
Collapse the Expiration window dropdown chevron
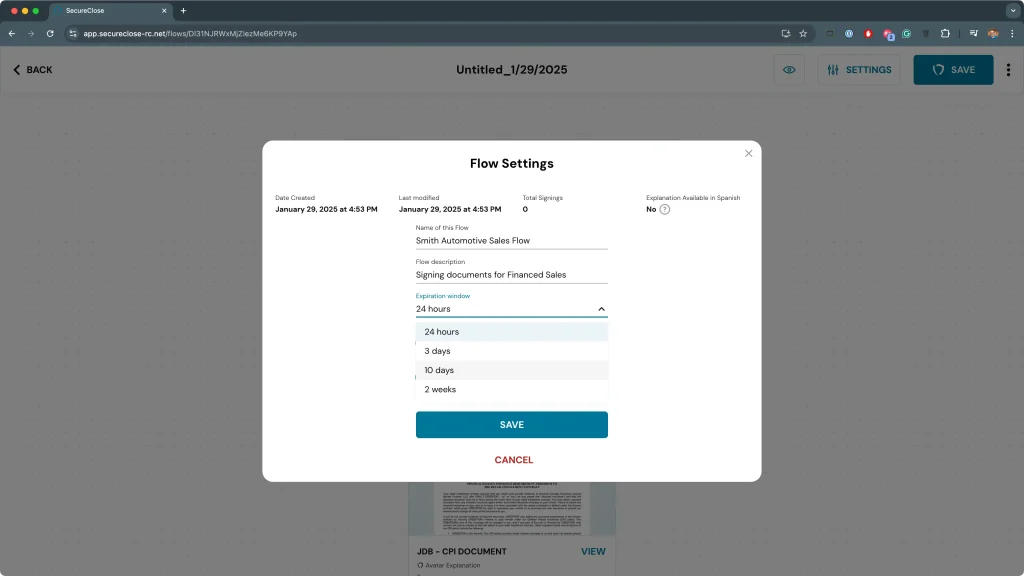point(601,309)
